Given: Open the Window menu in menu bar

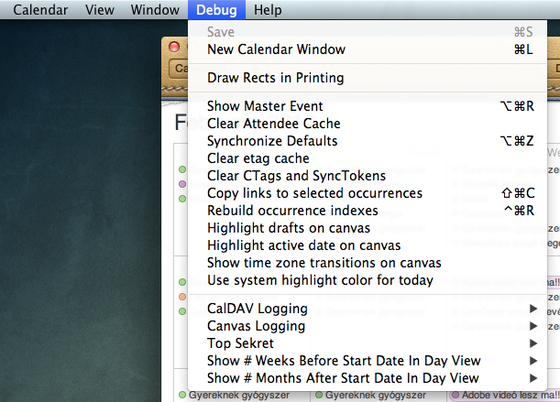Looking at the screenshot, I should coord(155,10).
